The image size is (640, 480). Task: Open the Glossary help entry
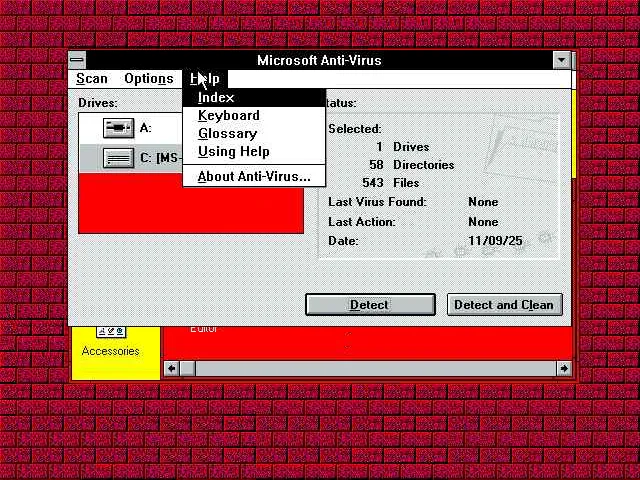tap(254, 133)
